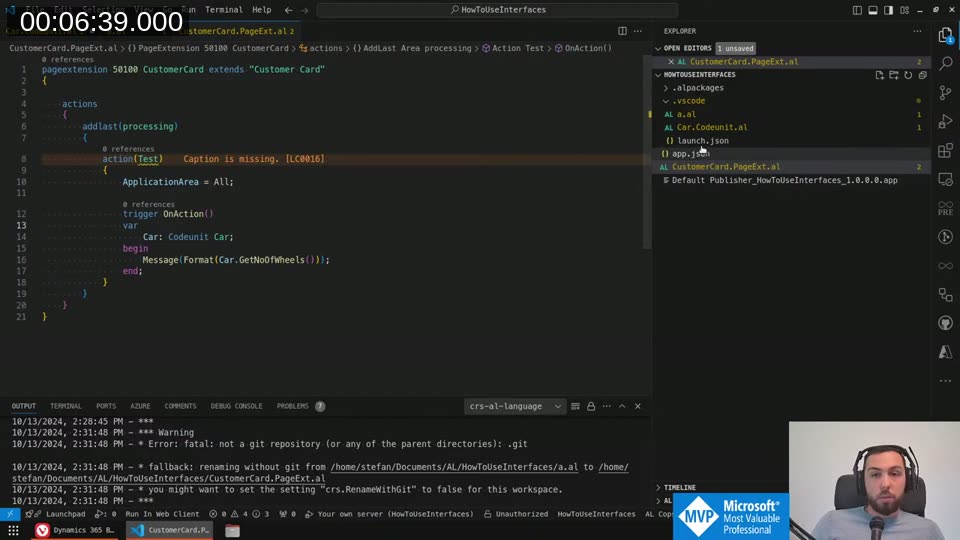
Task: Expand the .alpackages folder
Action: point(697,88)
